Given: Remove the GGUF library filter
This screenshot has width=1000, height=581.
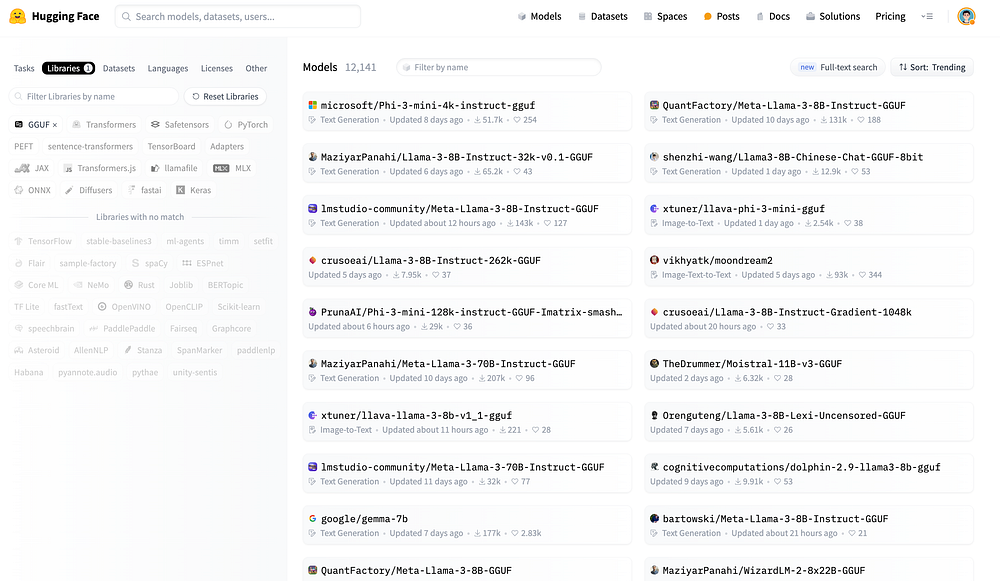Looking at the screenshot, I should 55,125.
